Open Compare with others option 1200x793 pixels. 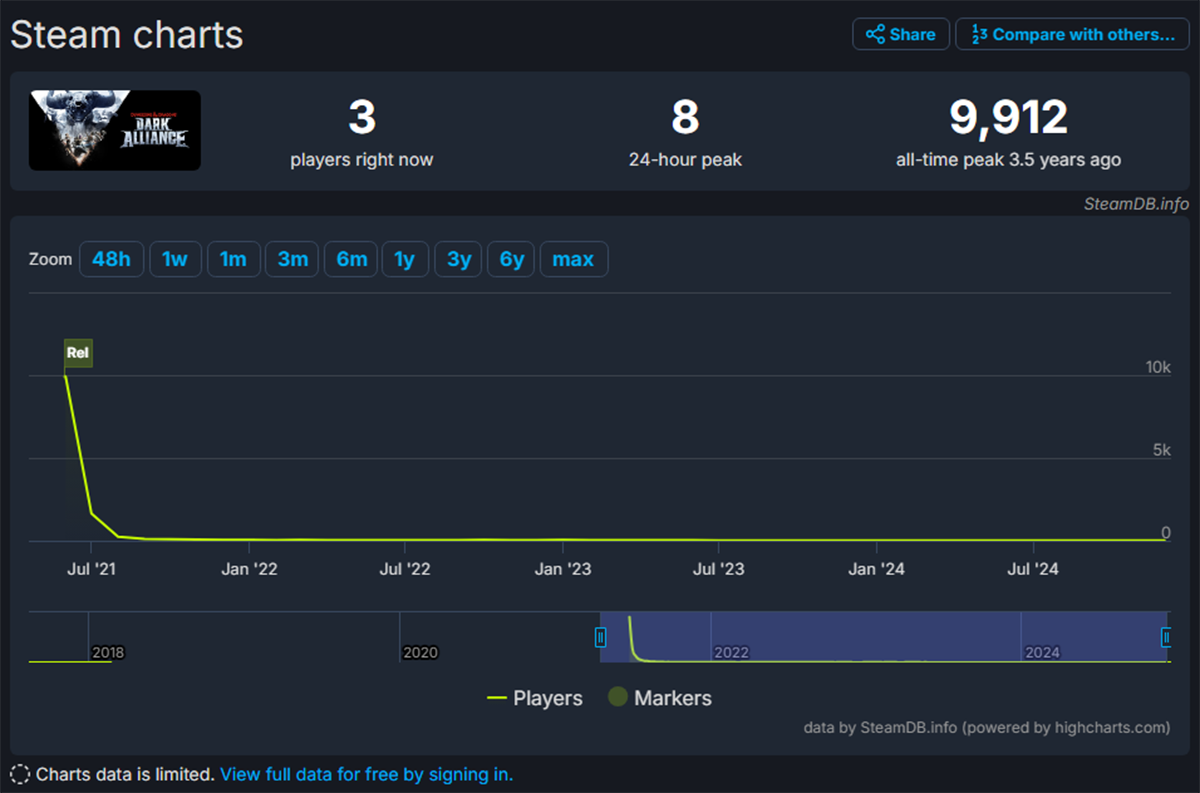1072,34
